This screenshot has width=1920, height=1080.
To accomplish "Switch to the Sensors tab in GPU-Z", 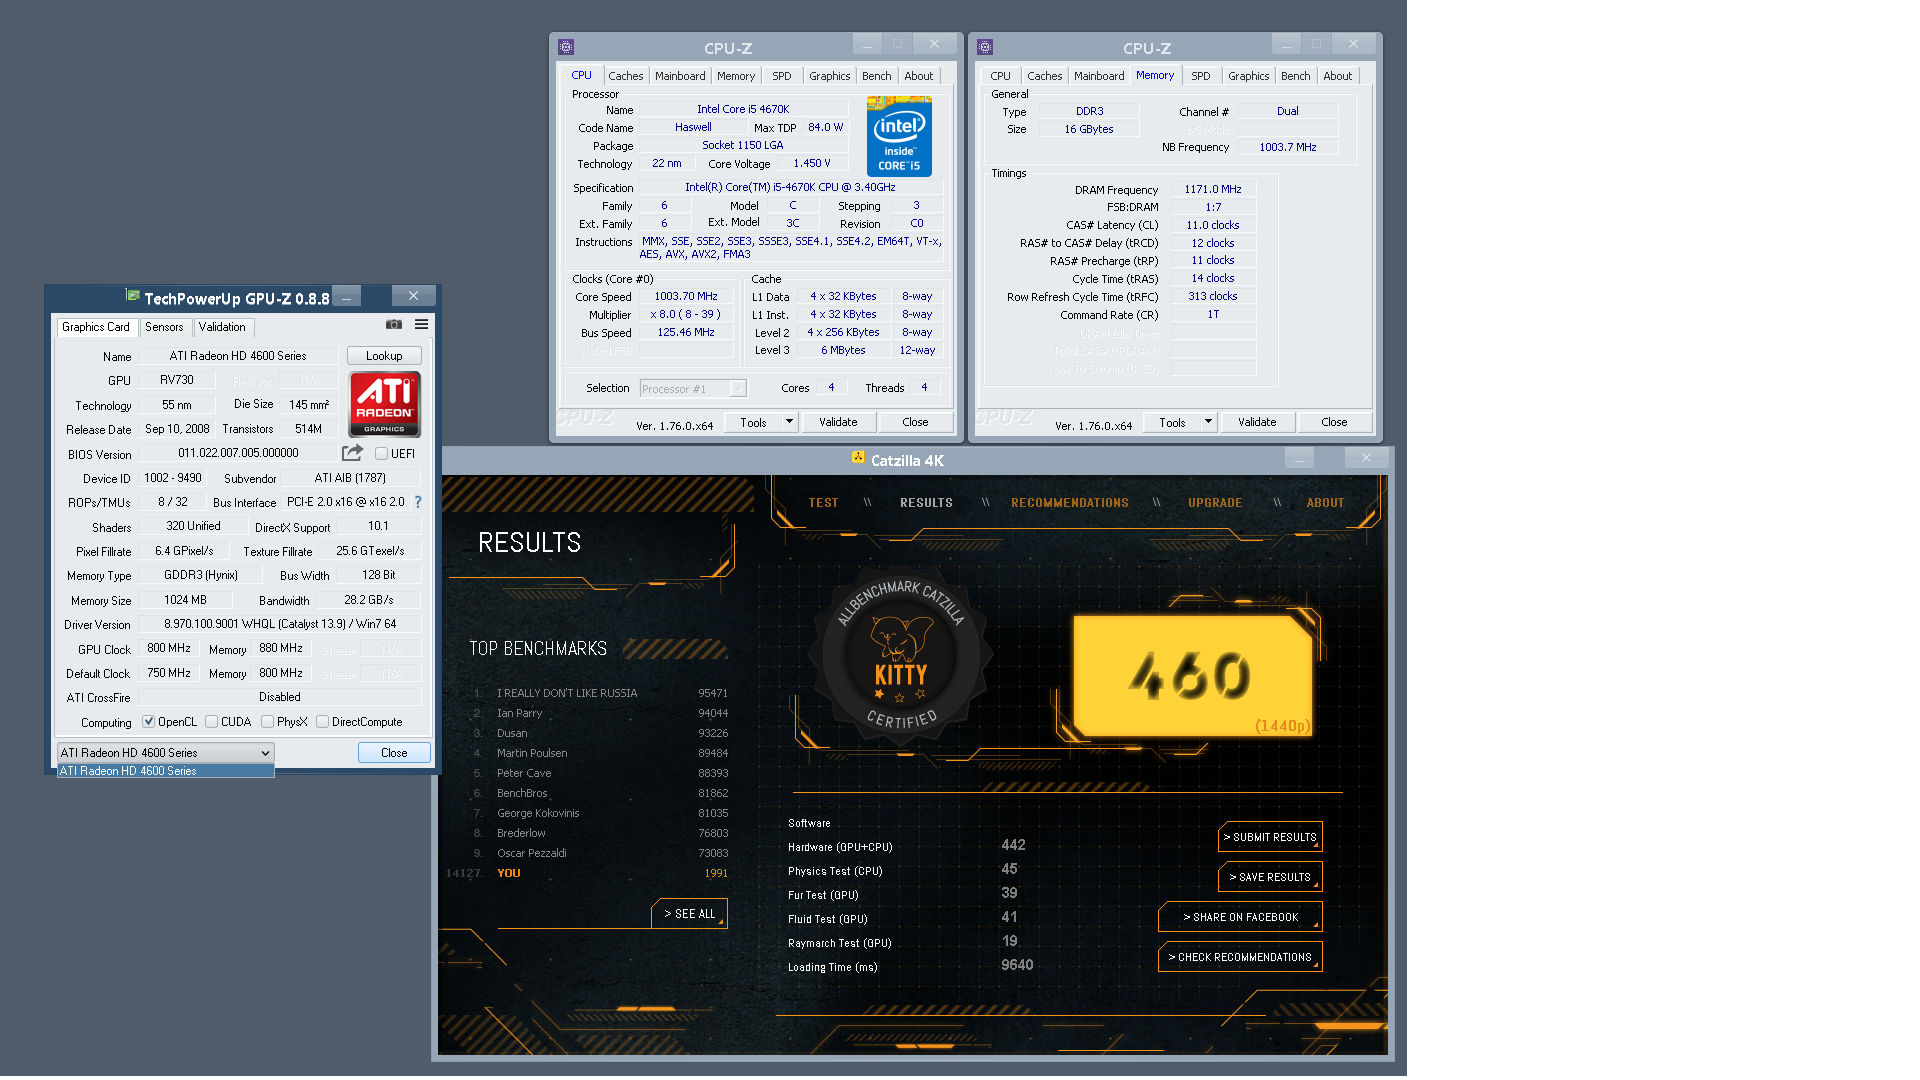I will click(x=164, y=327).
